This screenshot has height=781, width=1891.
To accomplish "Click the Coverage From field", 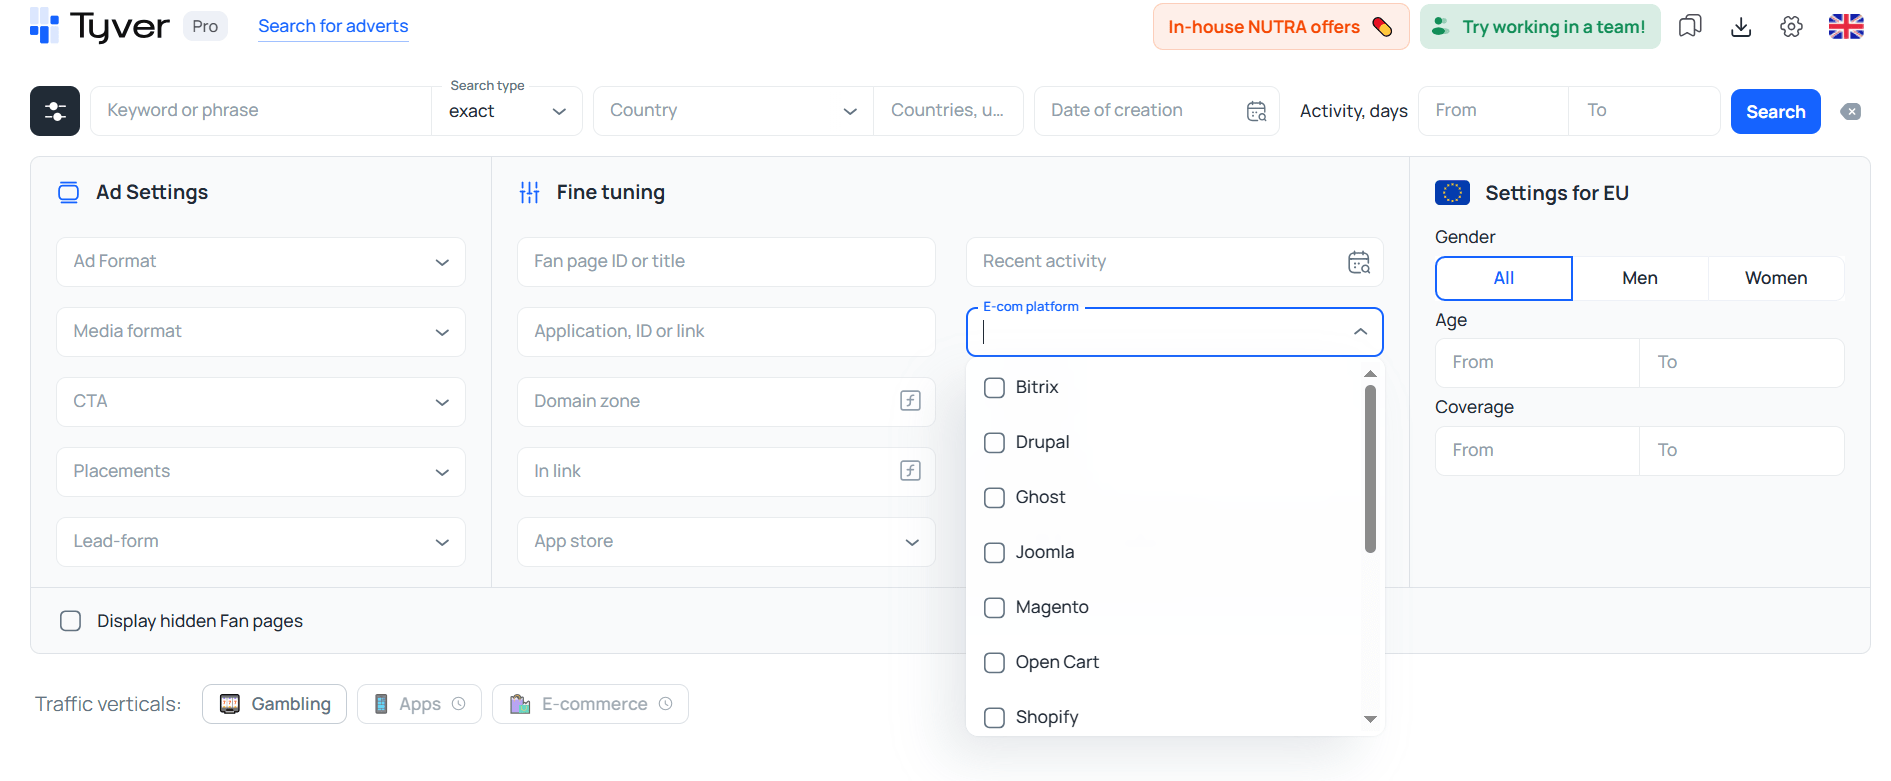I will [1537, 451].
